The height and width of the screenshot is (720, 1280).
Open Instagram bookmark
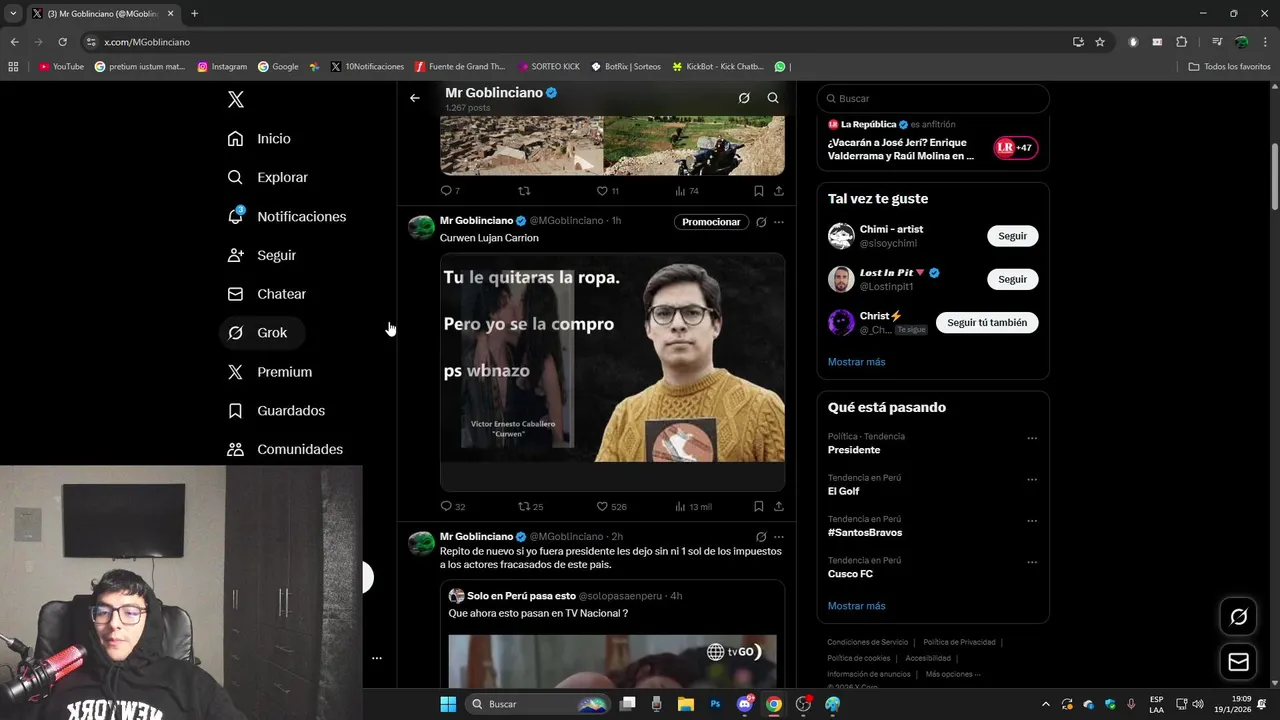tap(222, 67)
